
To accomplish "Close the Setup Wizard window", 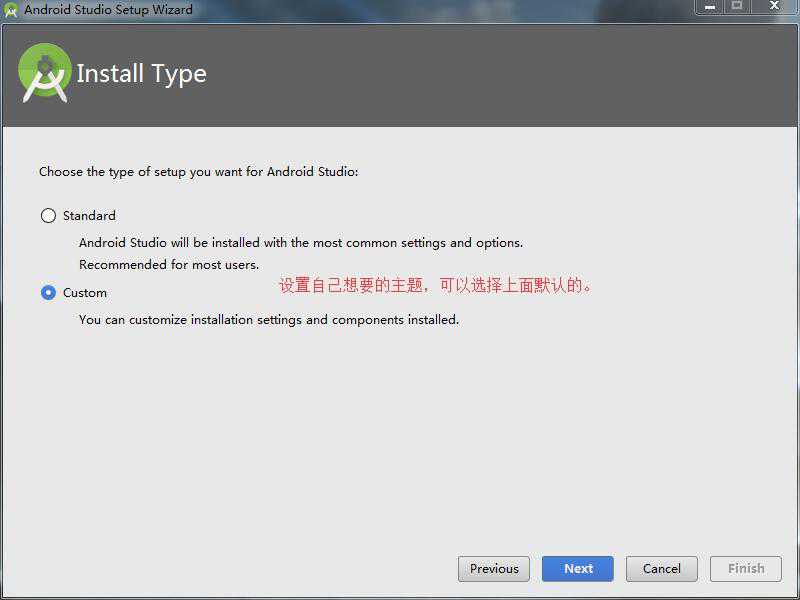I will click(774, 7).
